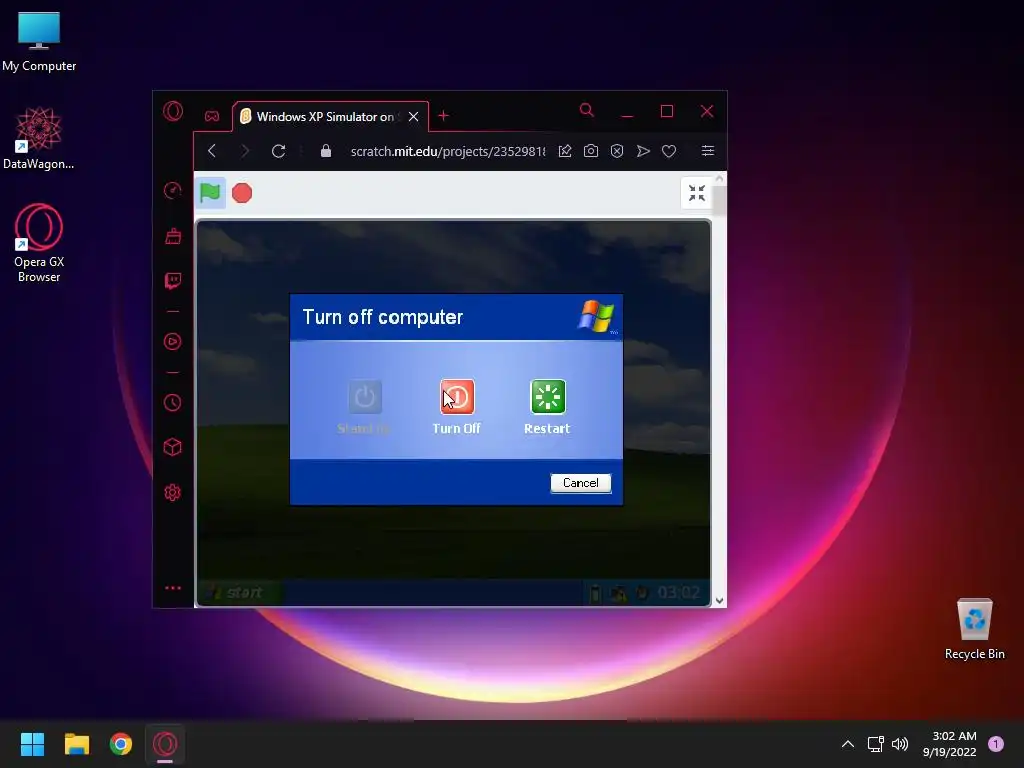The width and height of the screenshot is (1024, 768).
Task: Open GX Corner gamepad icon
Action: click(212, 116)
